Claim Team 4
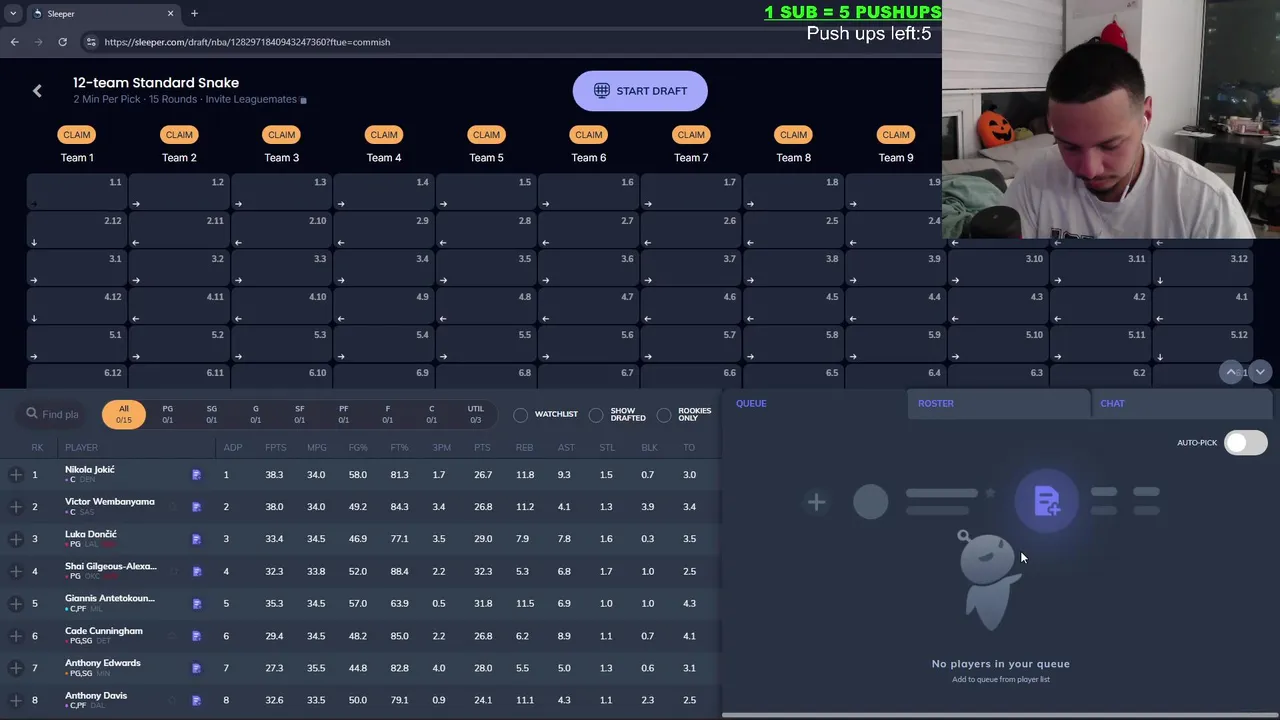This screenshot has height=720, width=1280. pyautogui.click(x=384, y=135)
